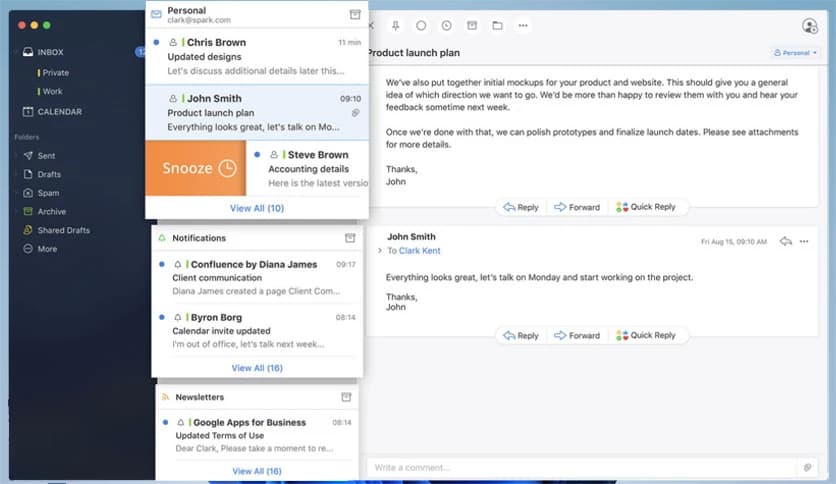Open the Personal account dropdown
836x484 pixels.
coord(795,53)
